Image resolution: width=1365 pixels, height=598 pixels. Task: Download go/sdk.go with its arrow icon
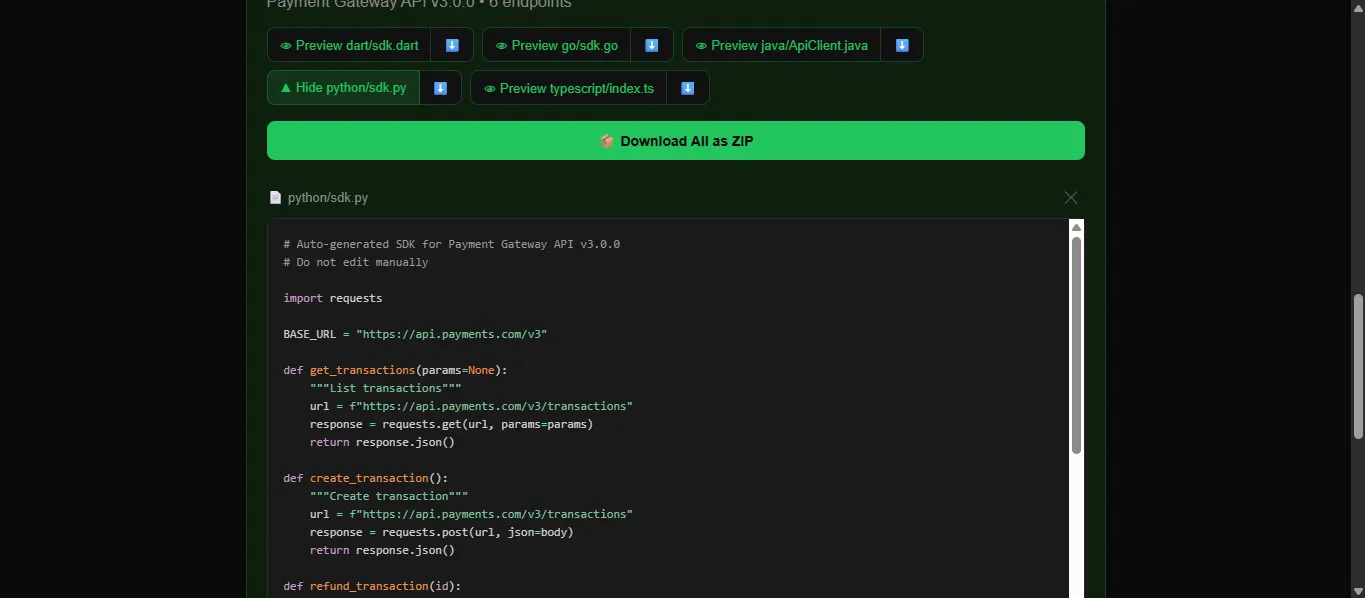(x=652, y=45)
